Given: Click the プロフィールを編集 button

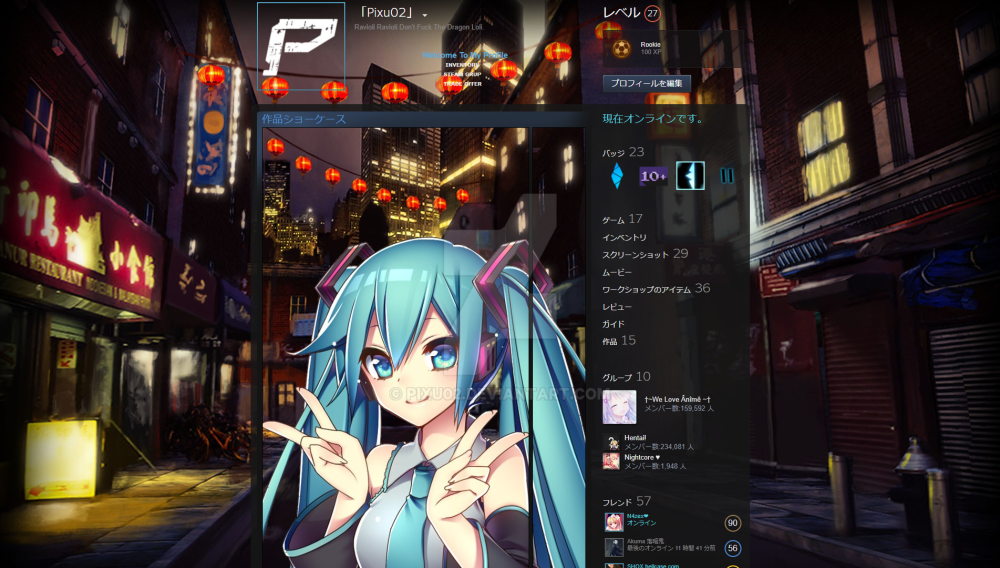Looking at the screenshot, I should pyautogui.click(x=646, y=83).
